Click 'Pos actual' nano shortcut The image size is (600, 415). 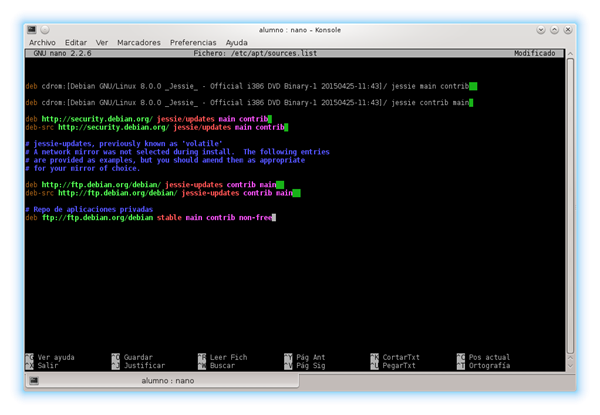(x=484, y=357)
